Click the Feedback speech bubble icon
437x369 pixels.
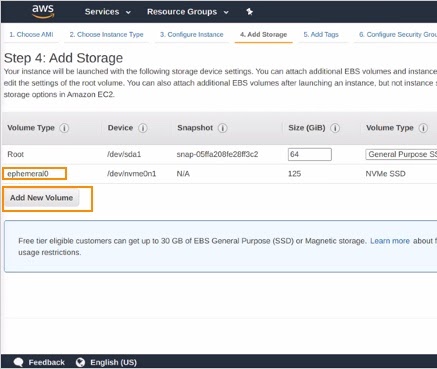point(19,362)
